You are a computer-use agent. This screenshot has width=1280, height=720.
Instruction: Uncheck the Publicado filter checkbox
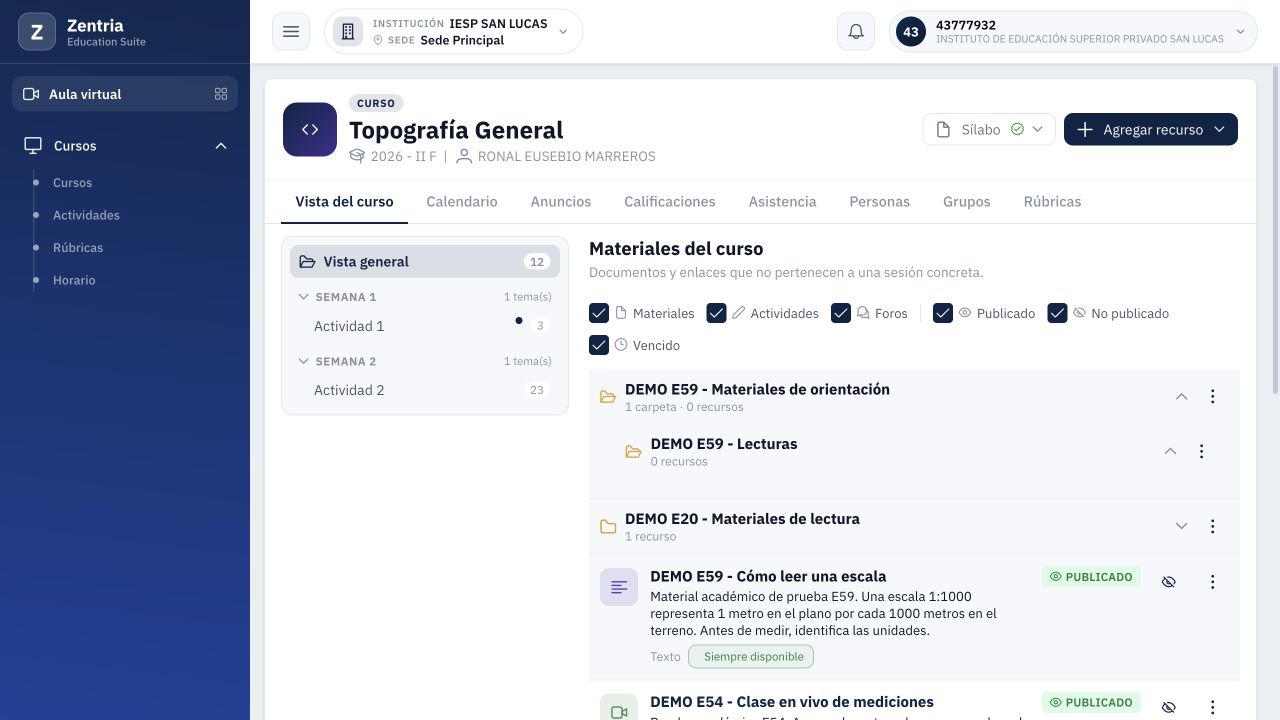pyautogui.click(x=943, y=313)
